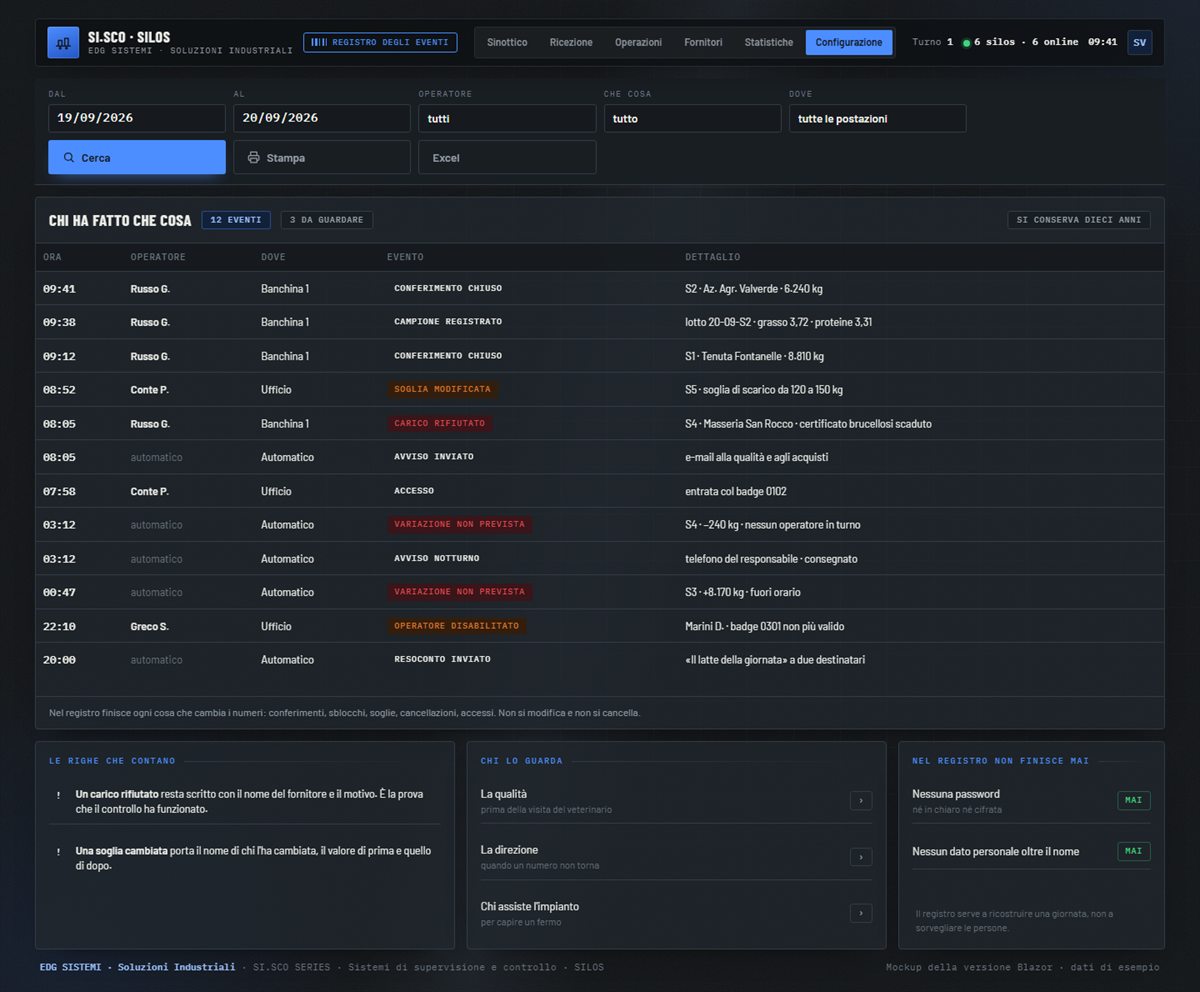Click the SI.SCO Silos logo icon
1200x992 pixels.
(63, 42)
